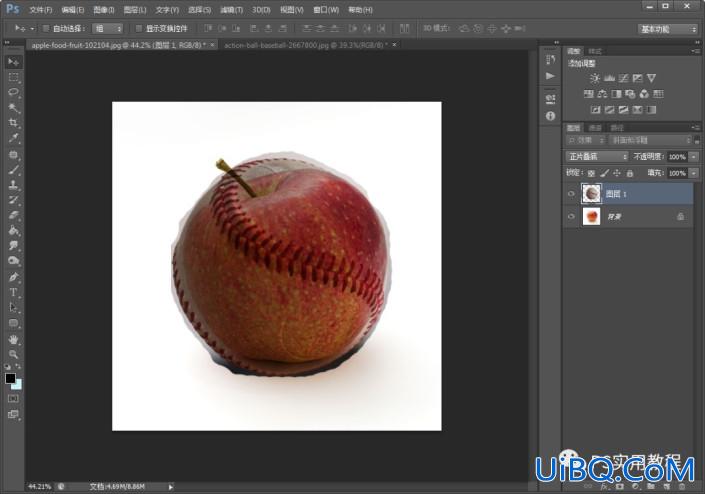The image size is (705, 494).
Task: Add a Black & White adjustment layer
Action: coord(616,94)
